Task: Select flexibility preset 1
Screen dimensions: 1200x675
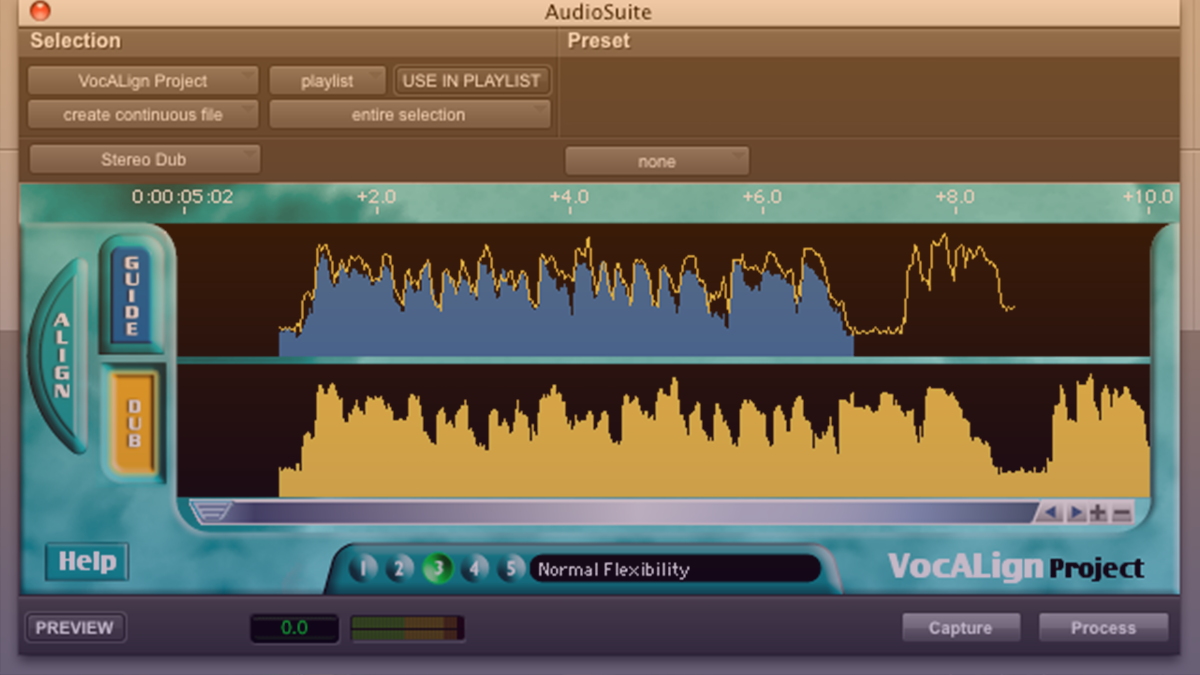Action: click(x=363, y=568)
